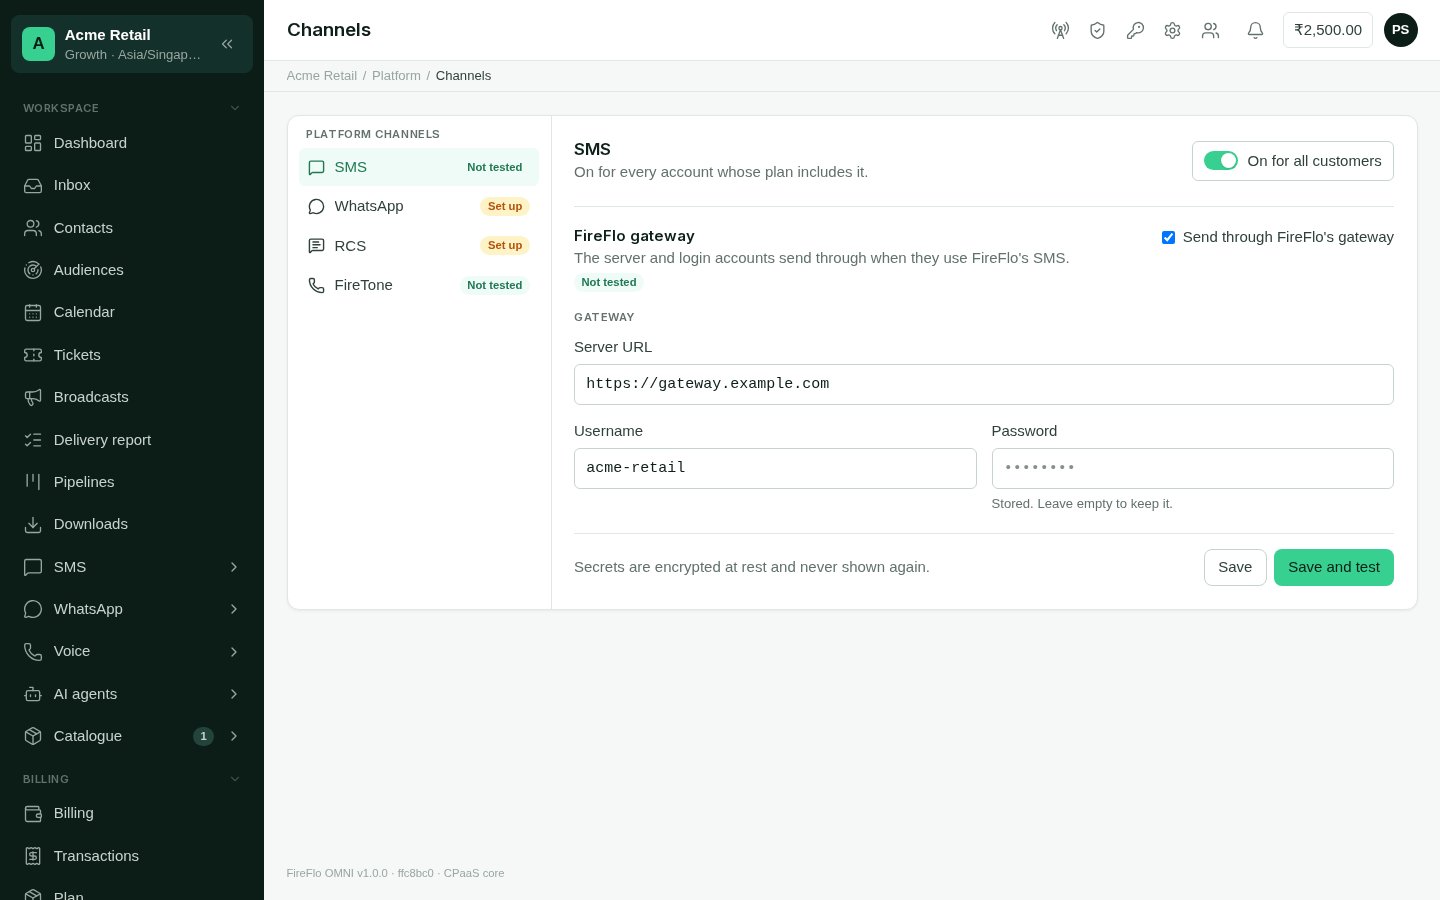This screenshot has width=1440, height=900.
Task: Collapse the sidebar with double-chevron icon
Action: [x=227, y=44]
